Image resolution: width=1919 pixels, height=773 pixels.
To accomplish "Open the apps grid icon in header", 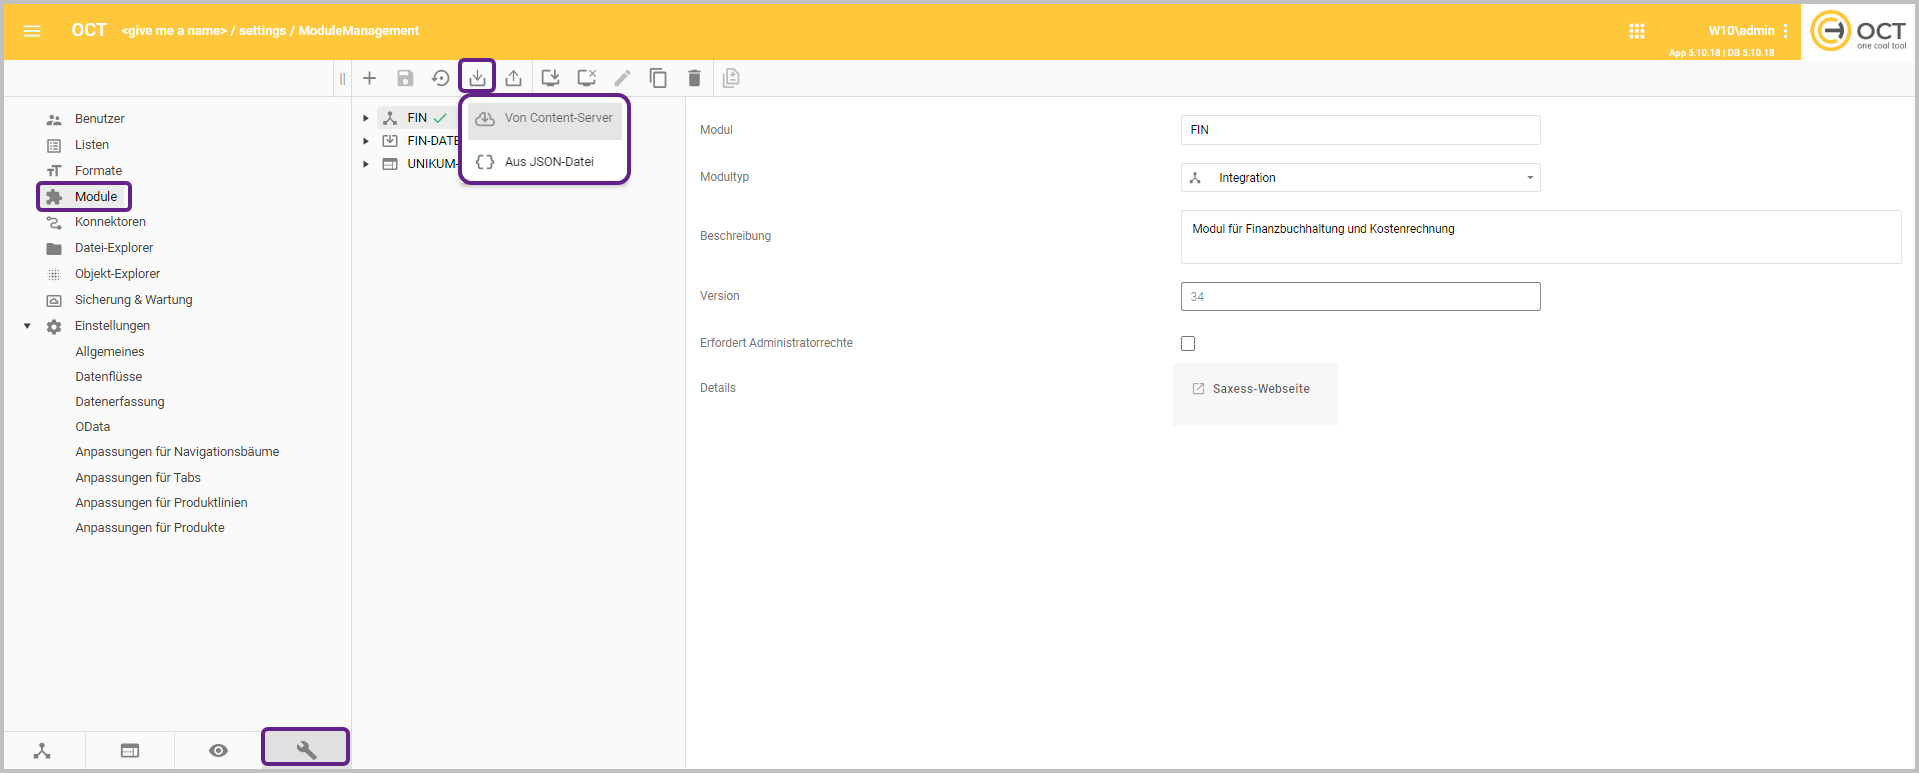I will 1636,31.
